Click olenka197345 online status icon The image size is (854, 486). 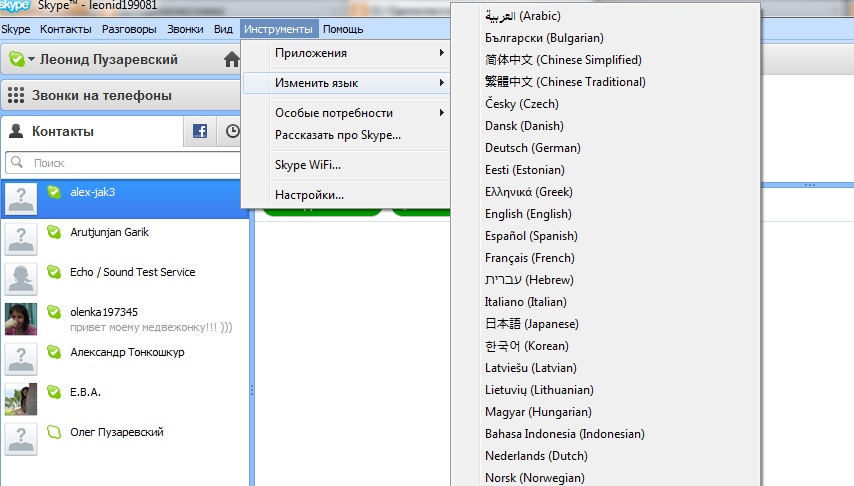click(54, 312)
